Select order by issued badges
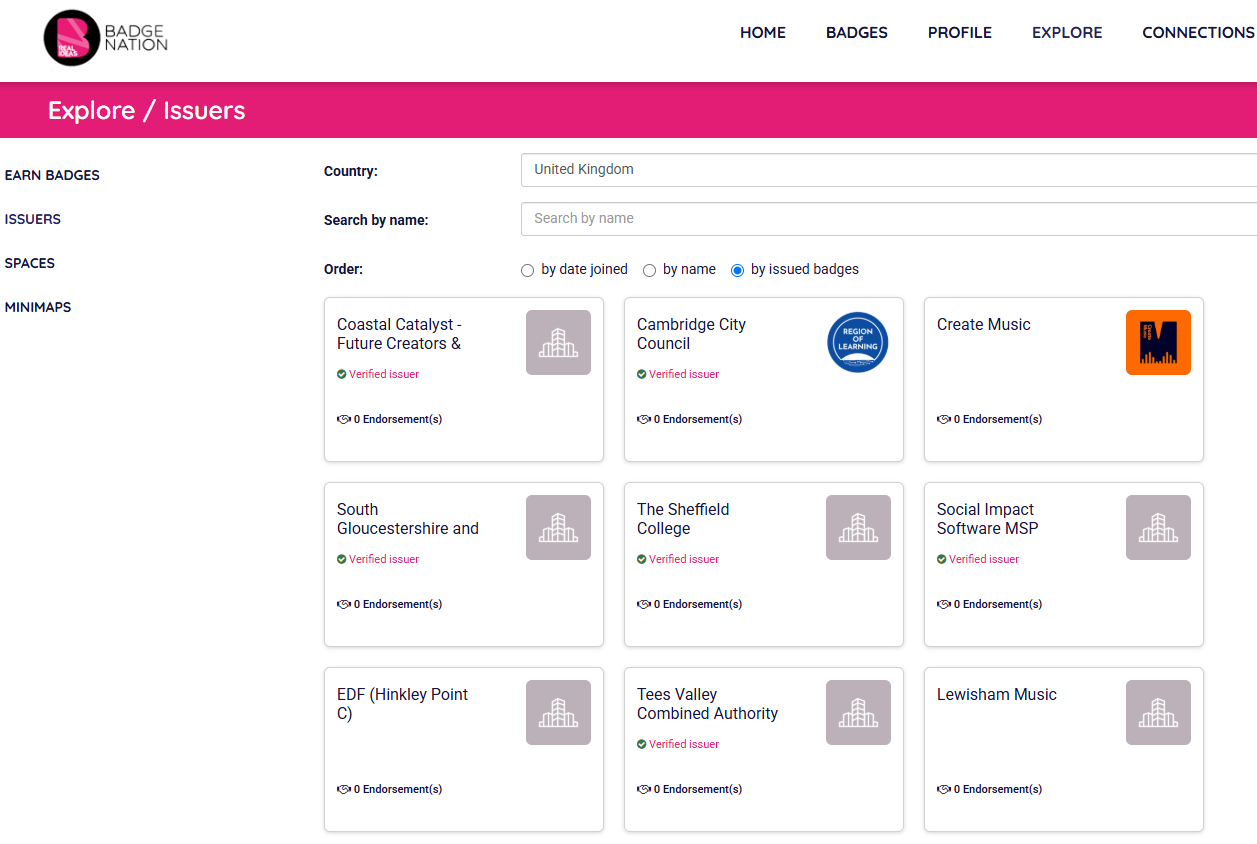This screenshot has height=844, width=1257. (x=738, y=270)
